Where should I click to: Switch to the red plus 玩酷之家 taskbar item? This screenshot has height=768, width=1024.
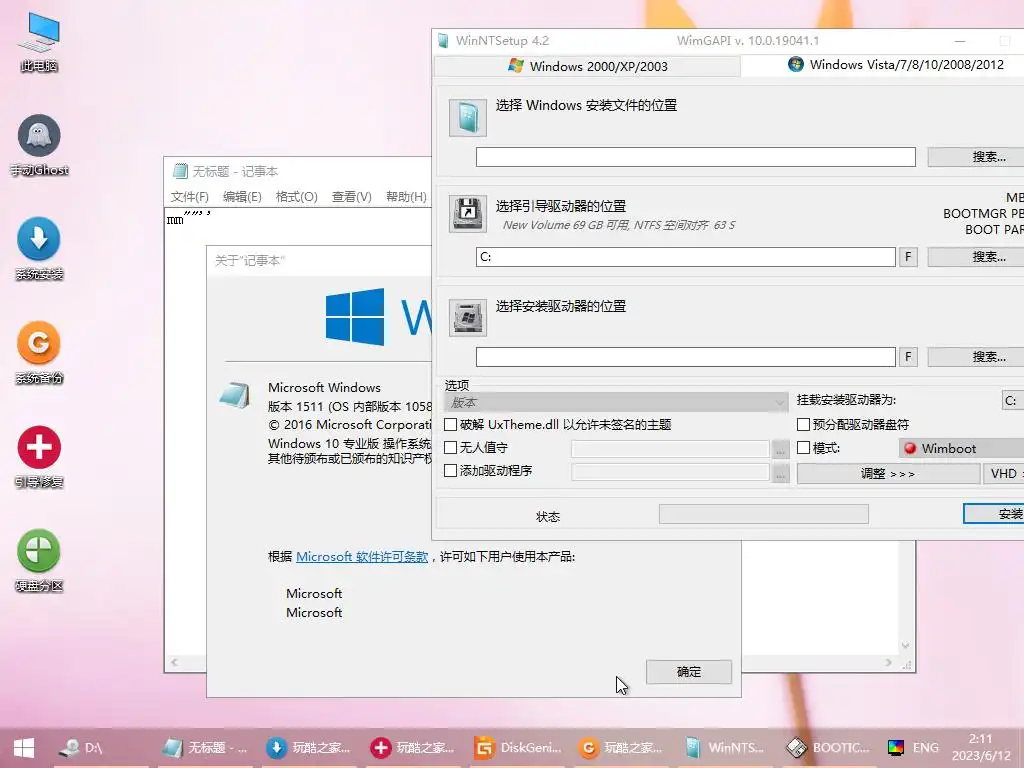[412, 748]
